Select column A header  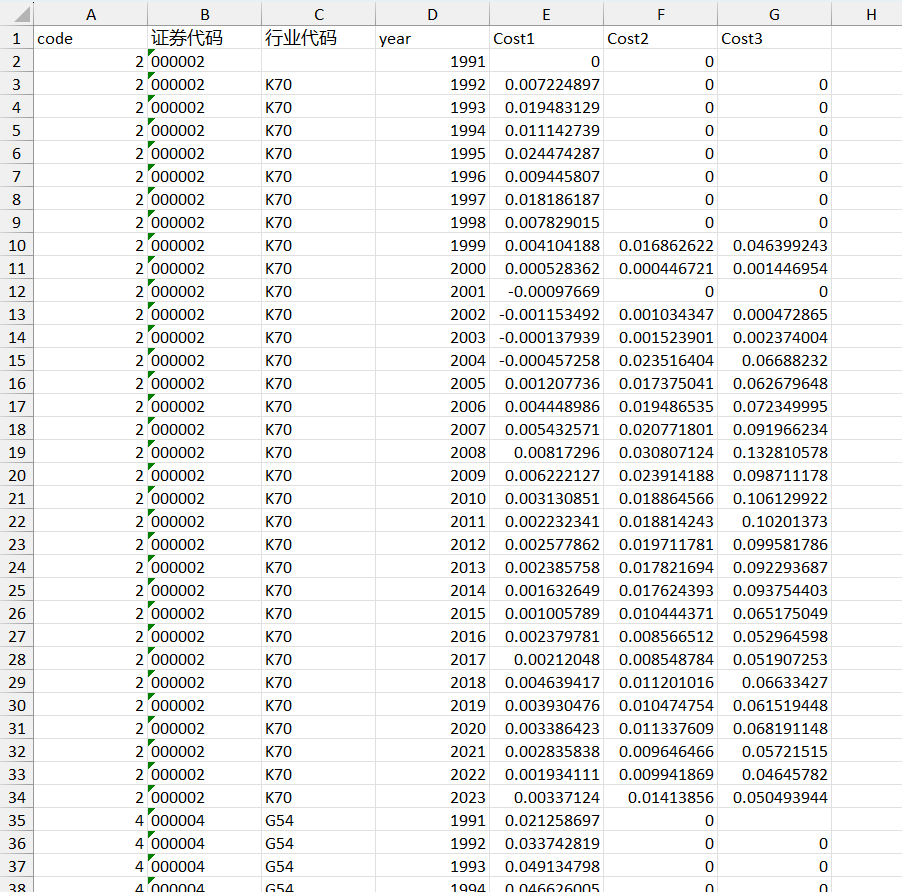point(90,14)
